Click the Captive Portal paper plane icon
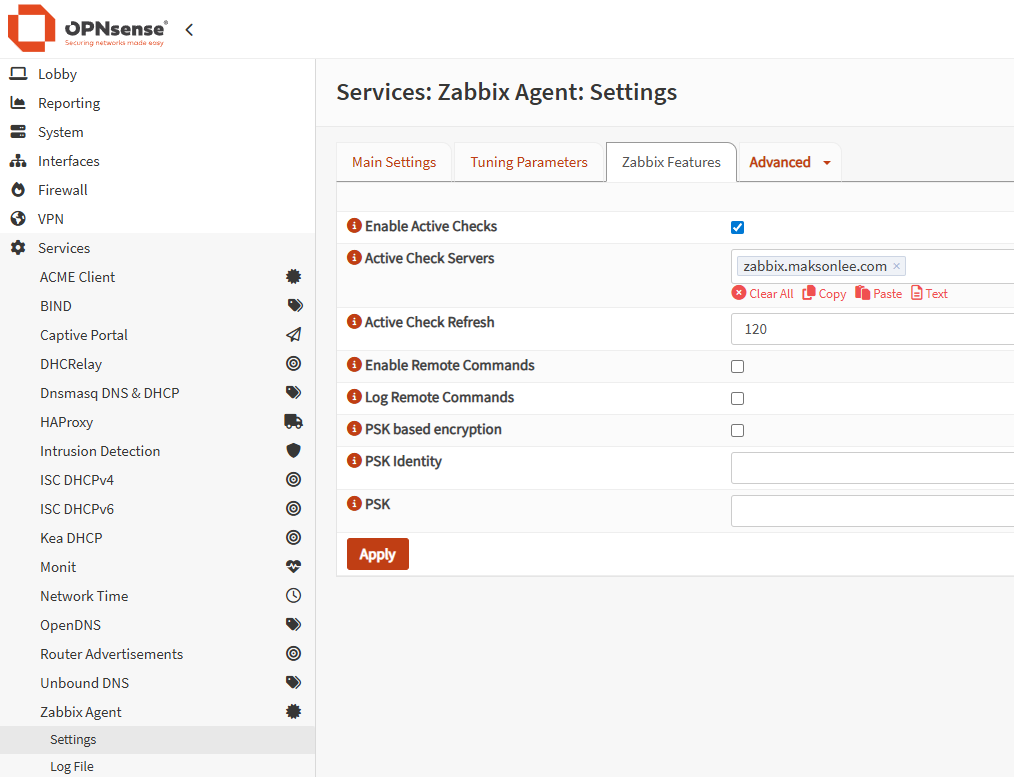Viewport: 1014px width, 777px height. point(294,335)
